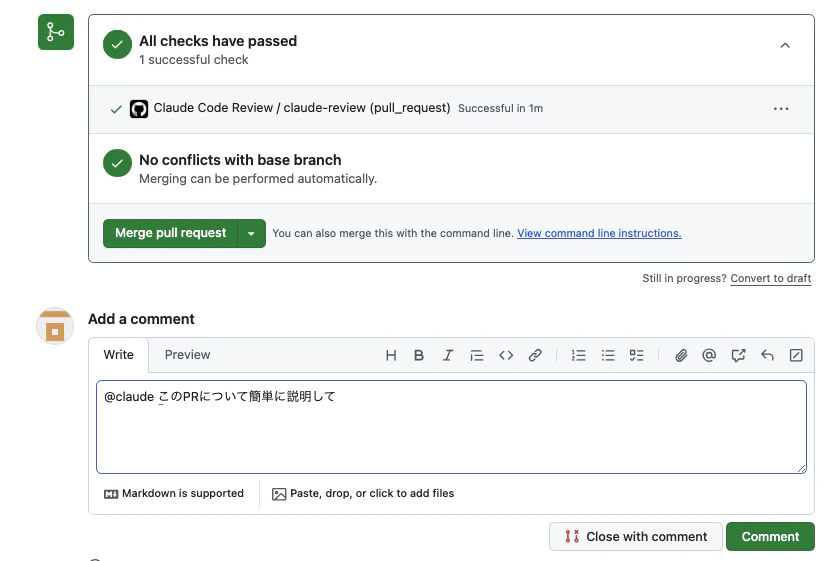
Task: Insert code formatting with angle brackets icon
Action: pos(506,355)
